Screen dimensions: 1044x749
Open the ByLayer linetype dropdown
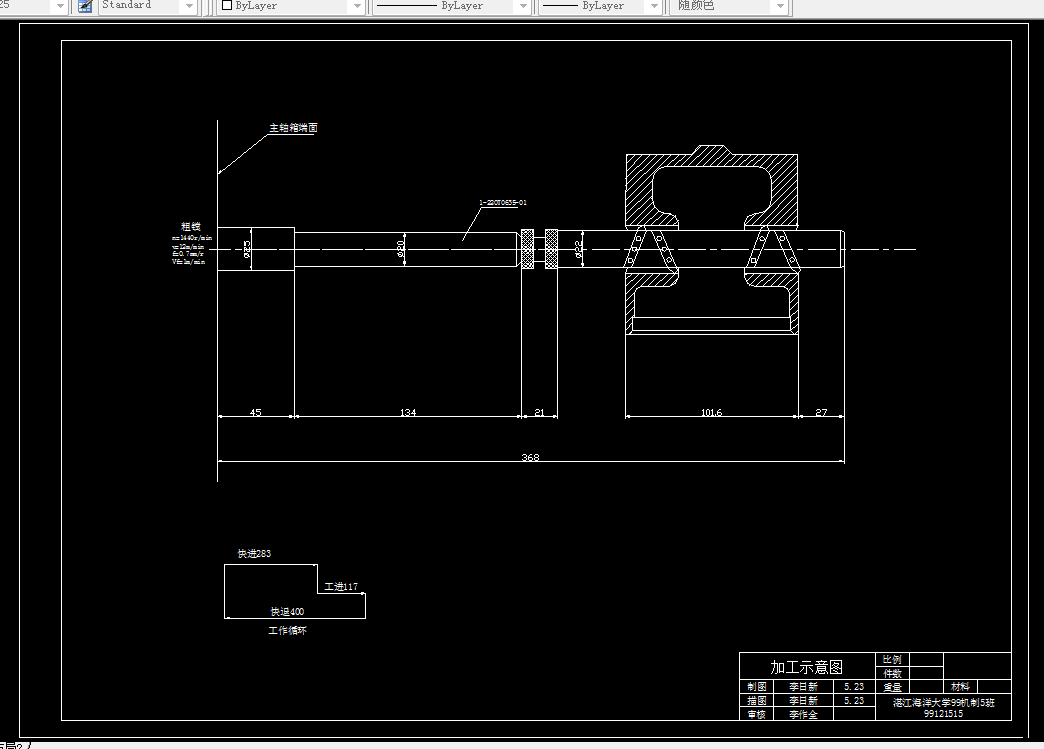[x=523, y=6]
